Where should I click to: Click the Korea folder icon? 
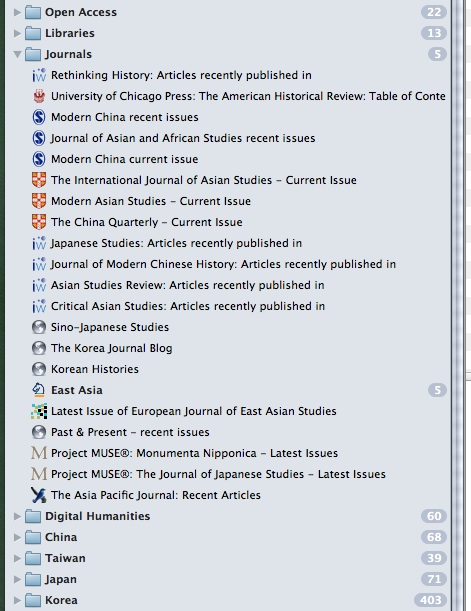(x=33, y=600)
